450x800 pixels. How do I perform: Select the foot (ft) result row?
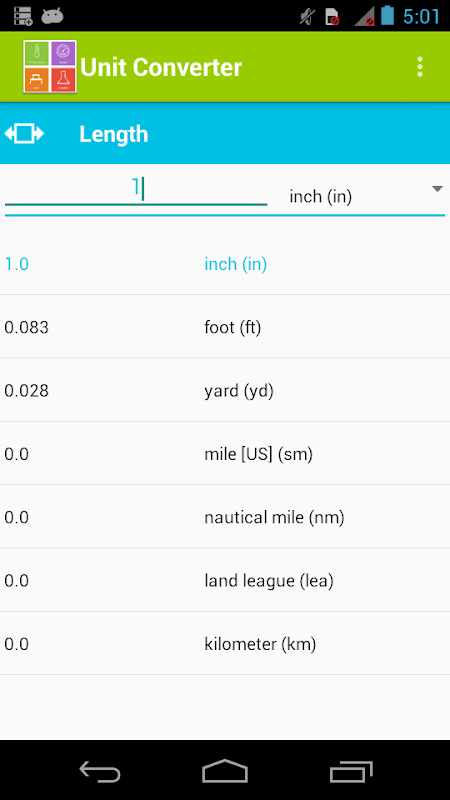point(225,327)
